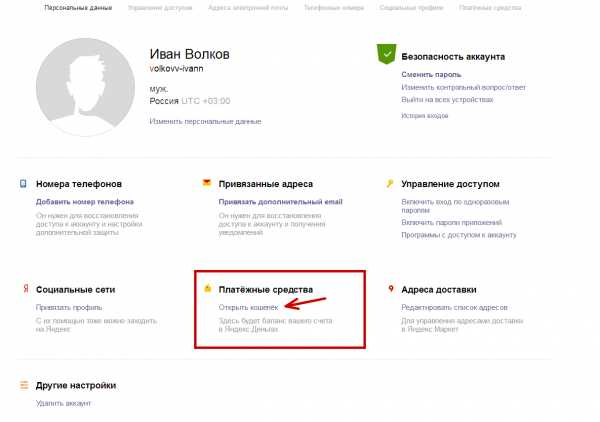Click Привязать дополнительный email link

point(280,202)
